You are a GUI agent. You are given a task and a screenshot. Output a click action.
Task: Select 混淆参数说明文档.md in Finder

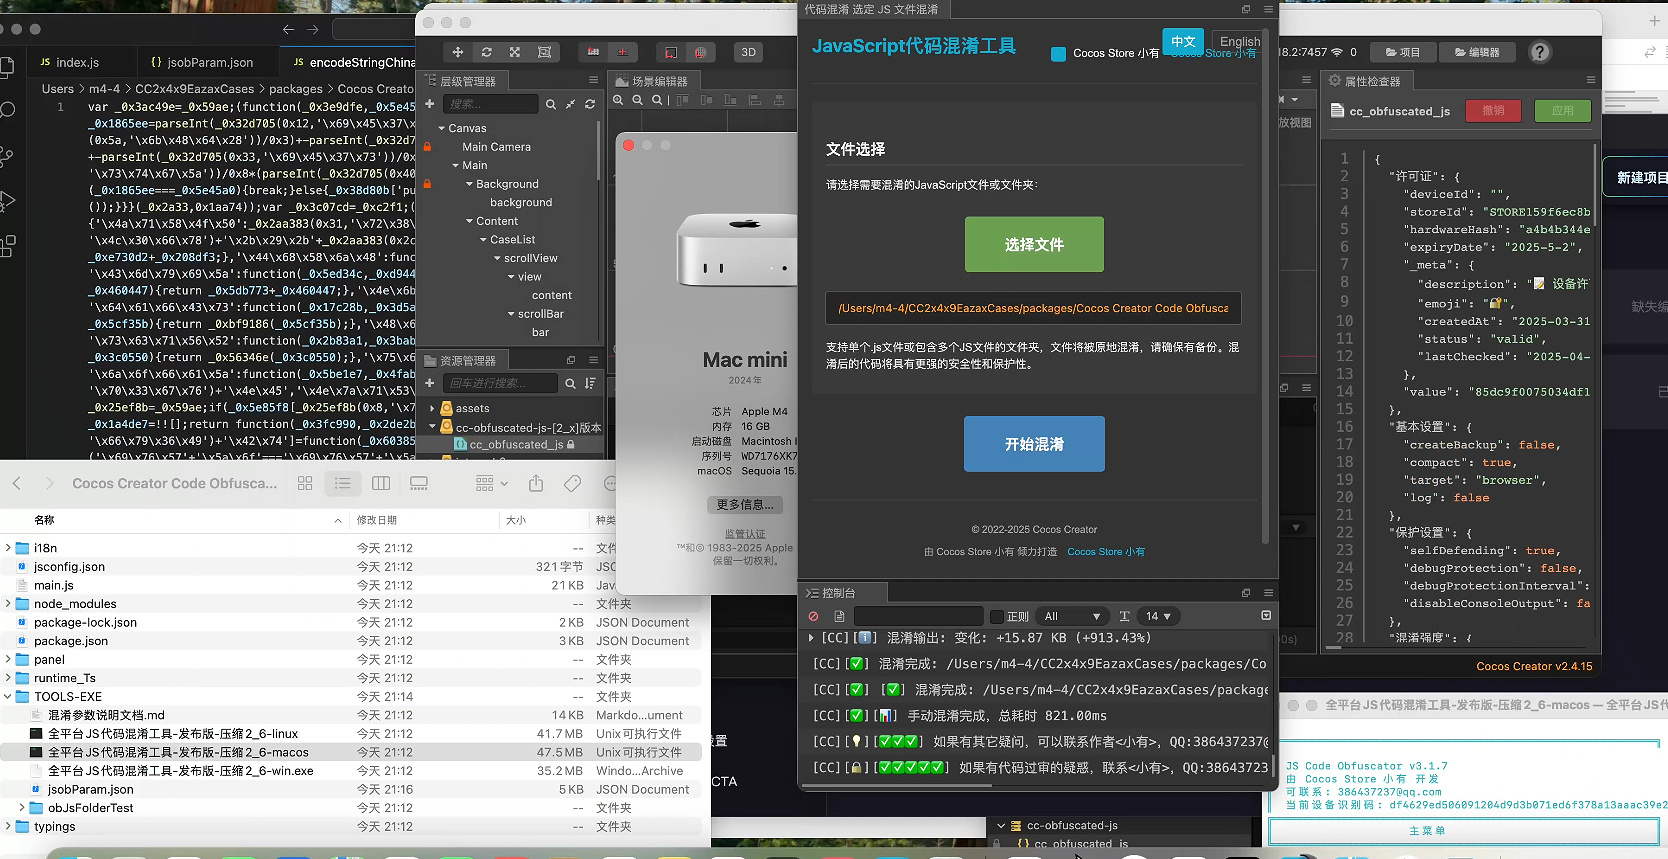click(106, 715)
